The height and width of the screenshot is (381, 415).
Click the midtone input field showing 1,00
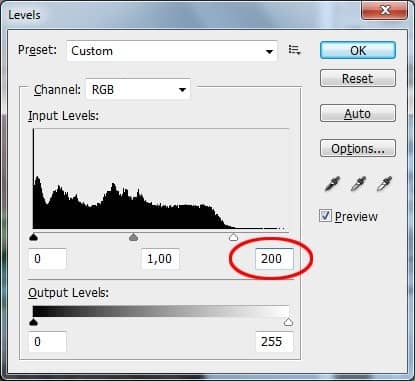[160, 259]
